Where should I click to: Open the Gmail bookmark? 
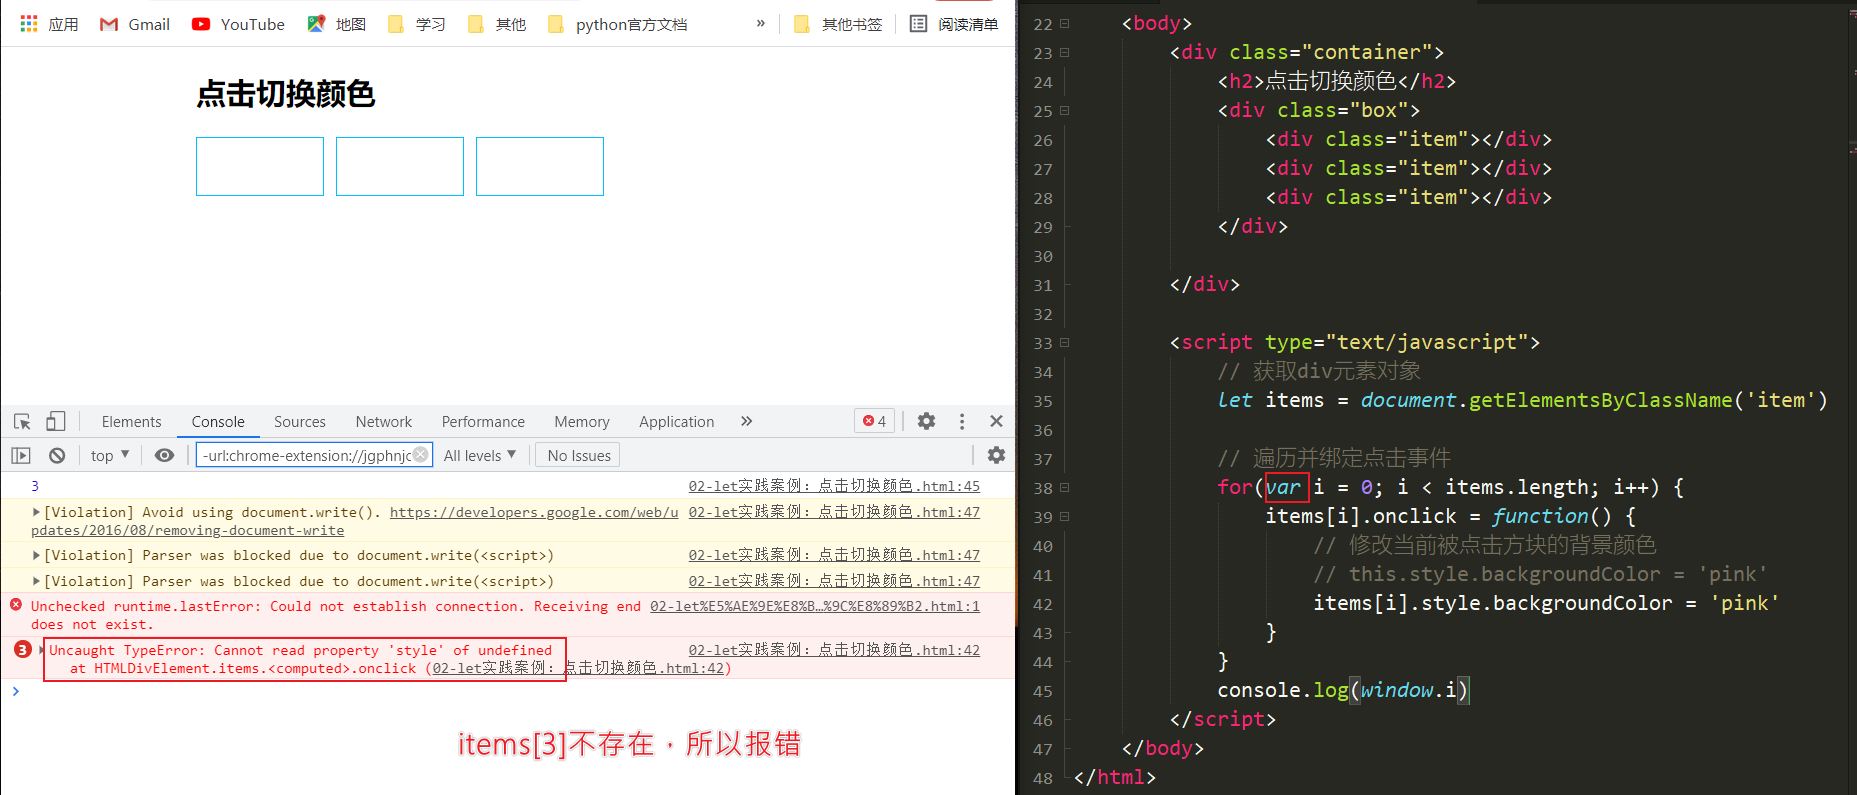coord(135,24)
